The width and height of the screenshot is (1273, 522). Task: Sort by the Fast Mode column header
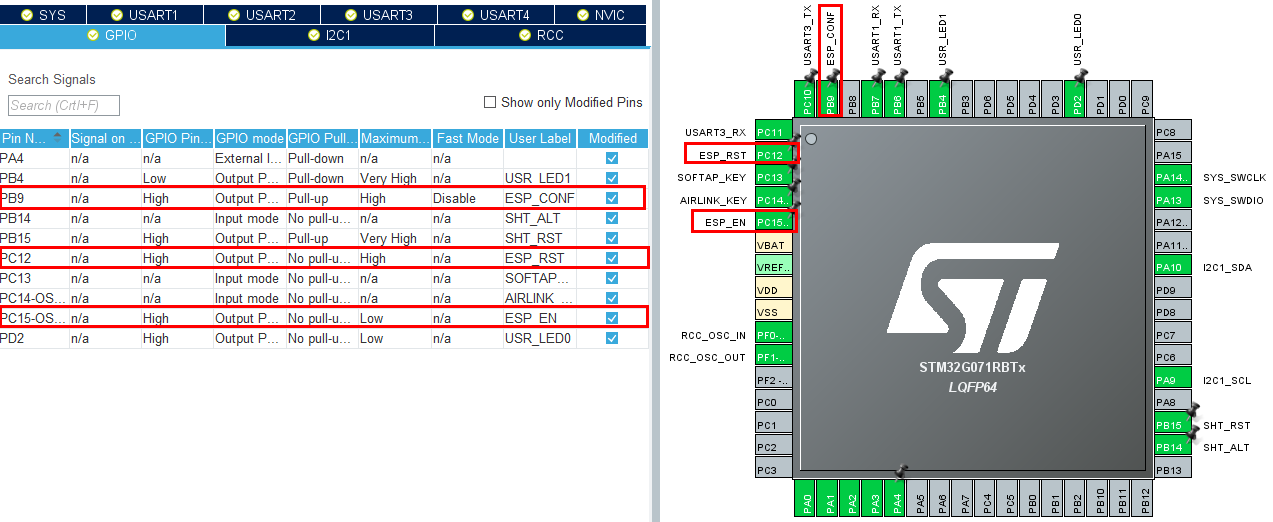467,138
